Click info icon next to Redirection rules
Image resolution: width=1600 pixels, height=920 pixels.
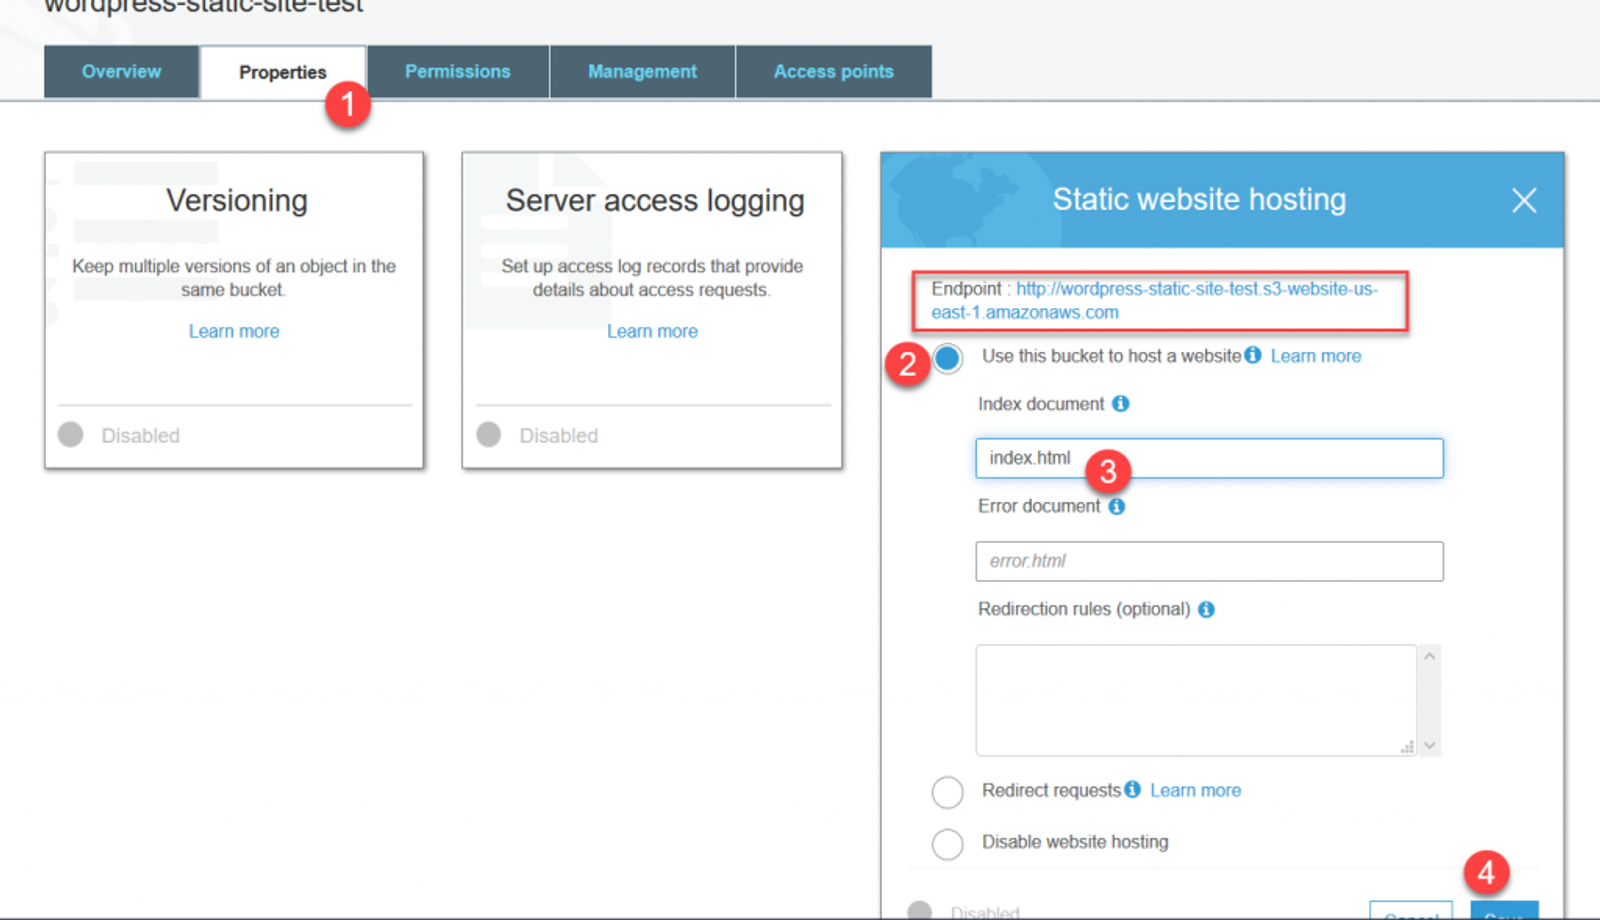click(x=1206, y=609)
